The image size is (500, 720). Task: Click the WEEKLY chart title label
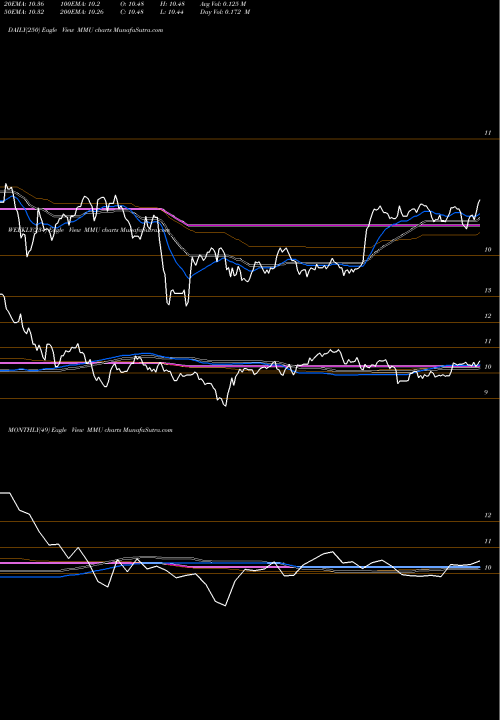89,231
